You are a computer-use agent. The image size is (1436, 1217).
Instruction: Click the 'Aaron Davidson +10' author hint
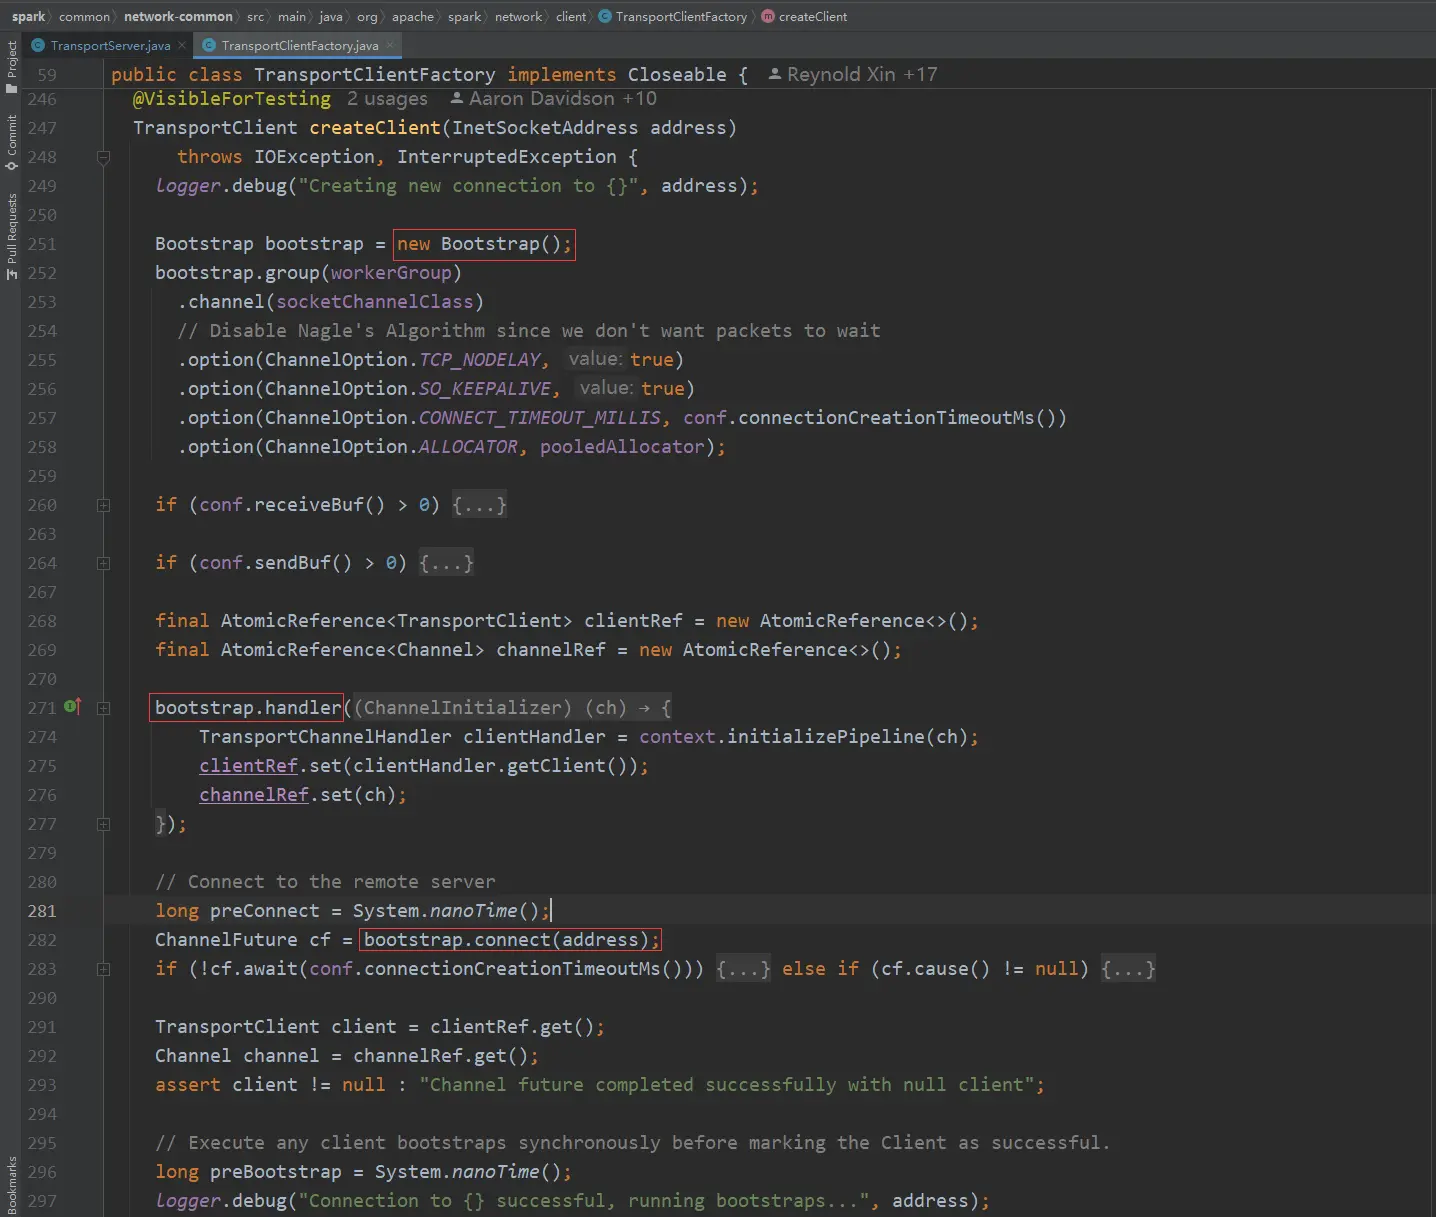(x=553, y=98)
